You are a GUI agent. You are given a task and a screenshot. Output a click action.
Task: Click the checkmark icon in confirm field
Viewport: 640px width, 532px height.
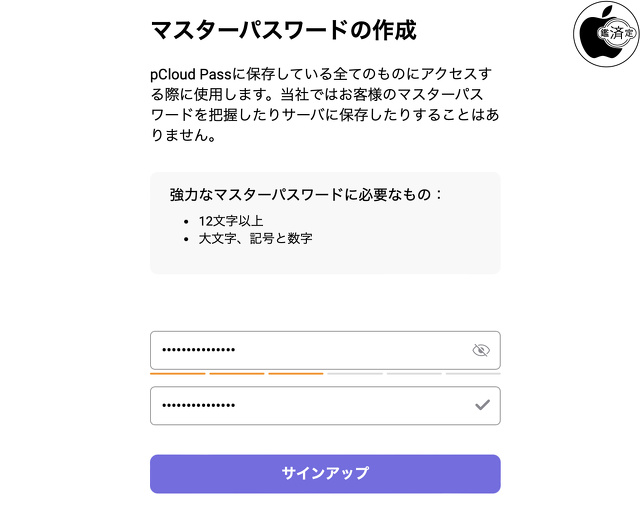[482, 405]
